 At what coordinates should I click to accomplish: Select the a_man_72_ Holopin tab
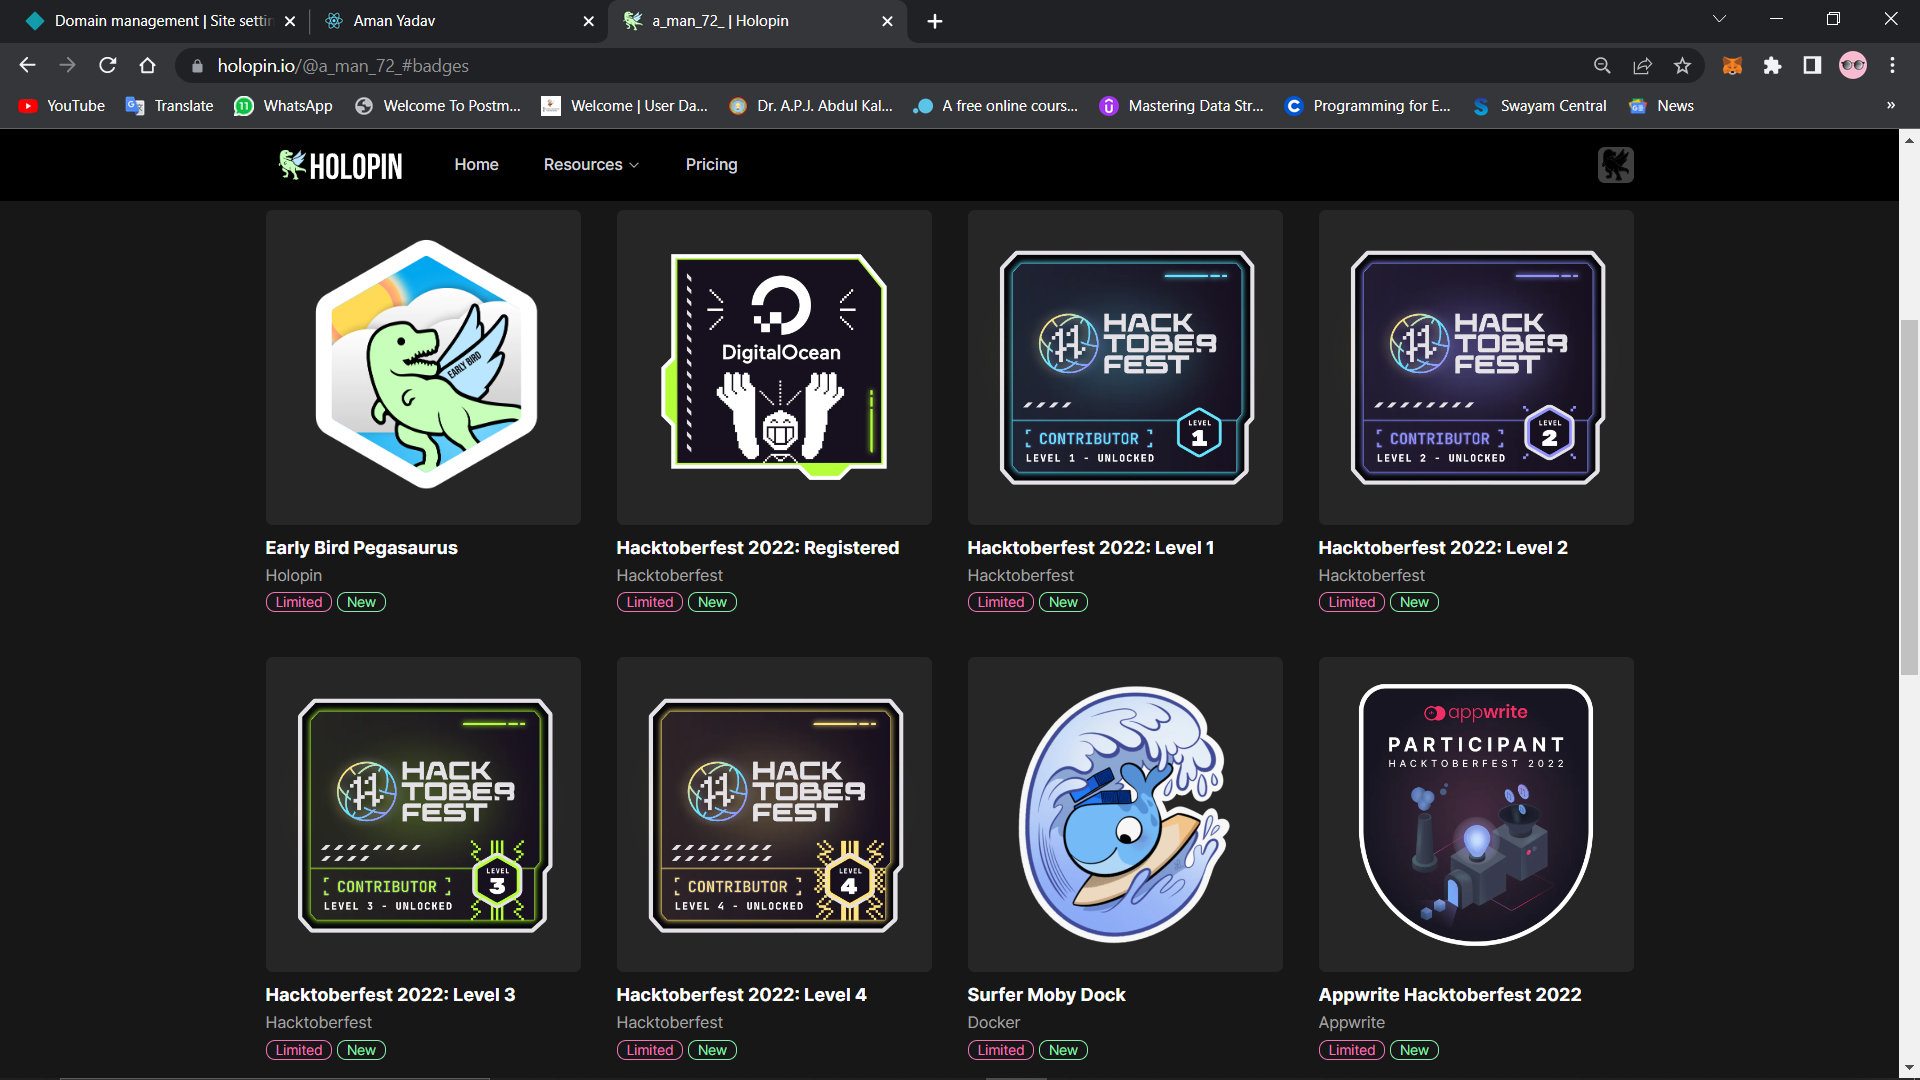click(x=758, y=21)
